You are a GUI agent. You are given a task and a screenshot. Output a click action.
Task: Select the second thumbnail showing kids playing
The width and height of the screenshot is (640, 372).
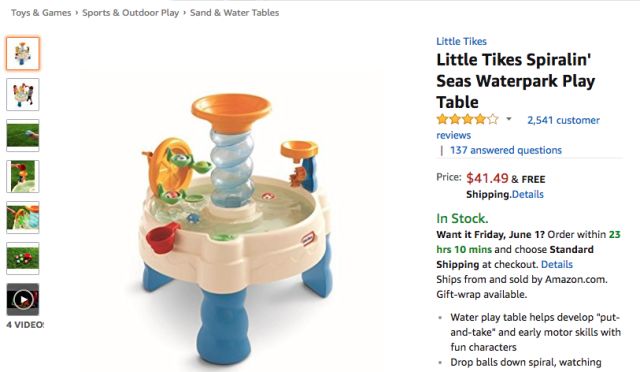(x=23, y=94)
